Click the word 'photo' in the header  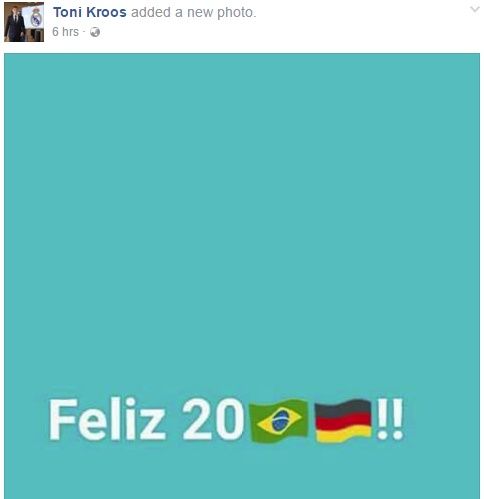(x=235, y=13)
